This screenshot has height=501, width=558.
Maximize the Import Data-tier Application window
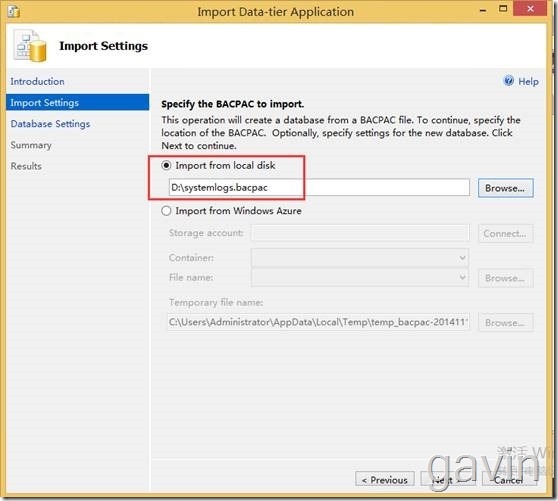pyautogui.click(x=503, y=9)
